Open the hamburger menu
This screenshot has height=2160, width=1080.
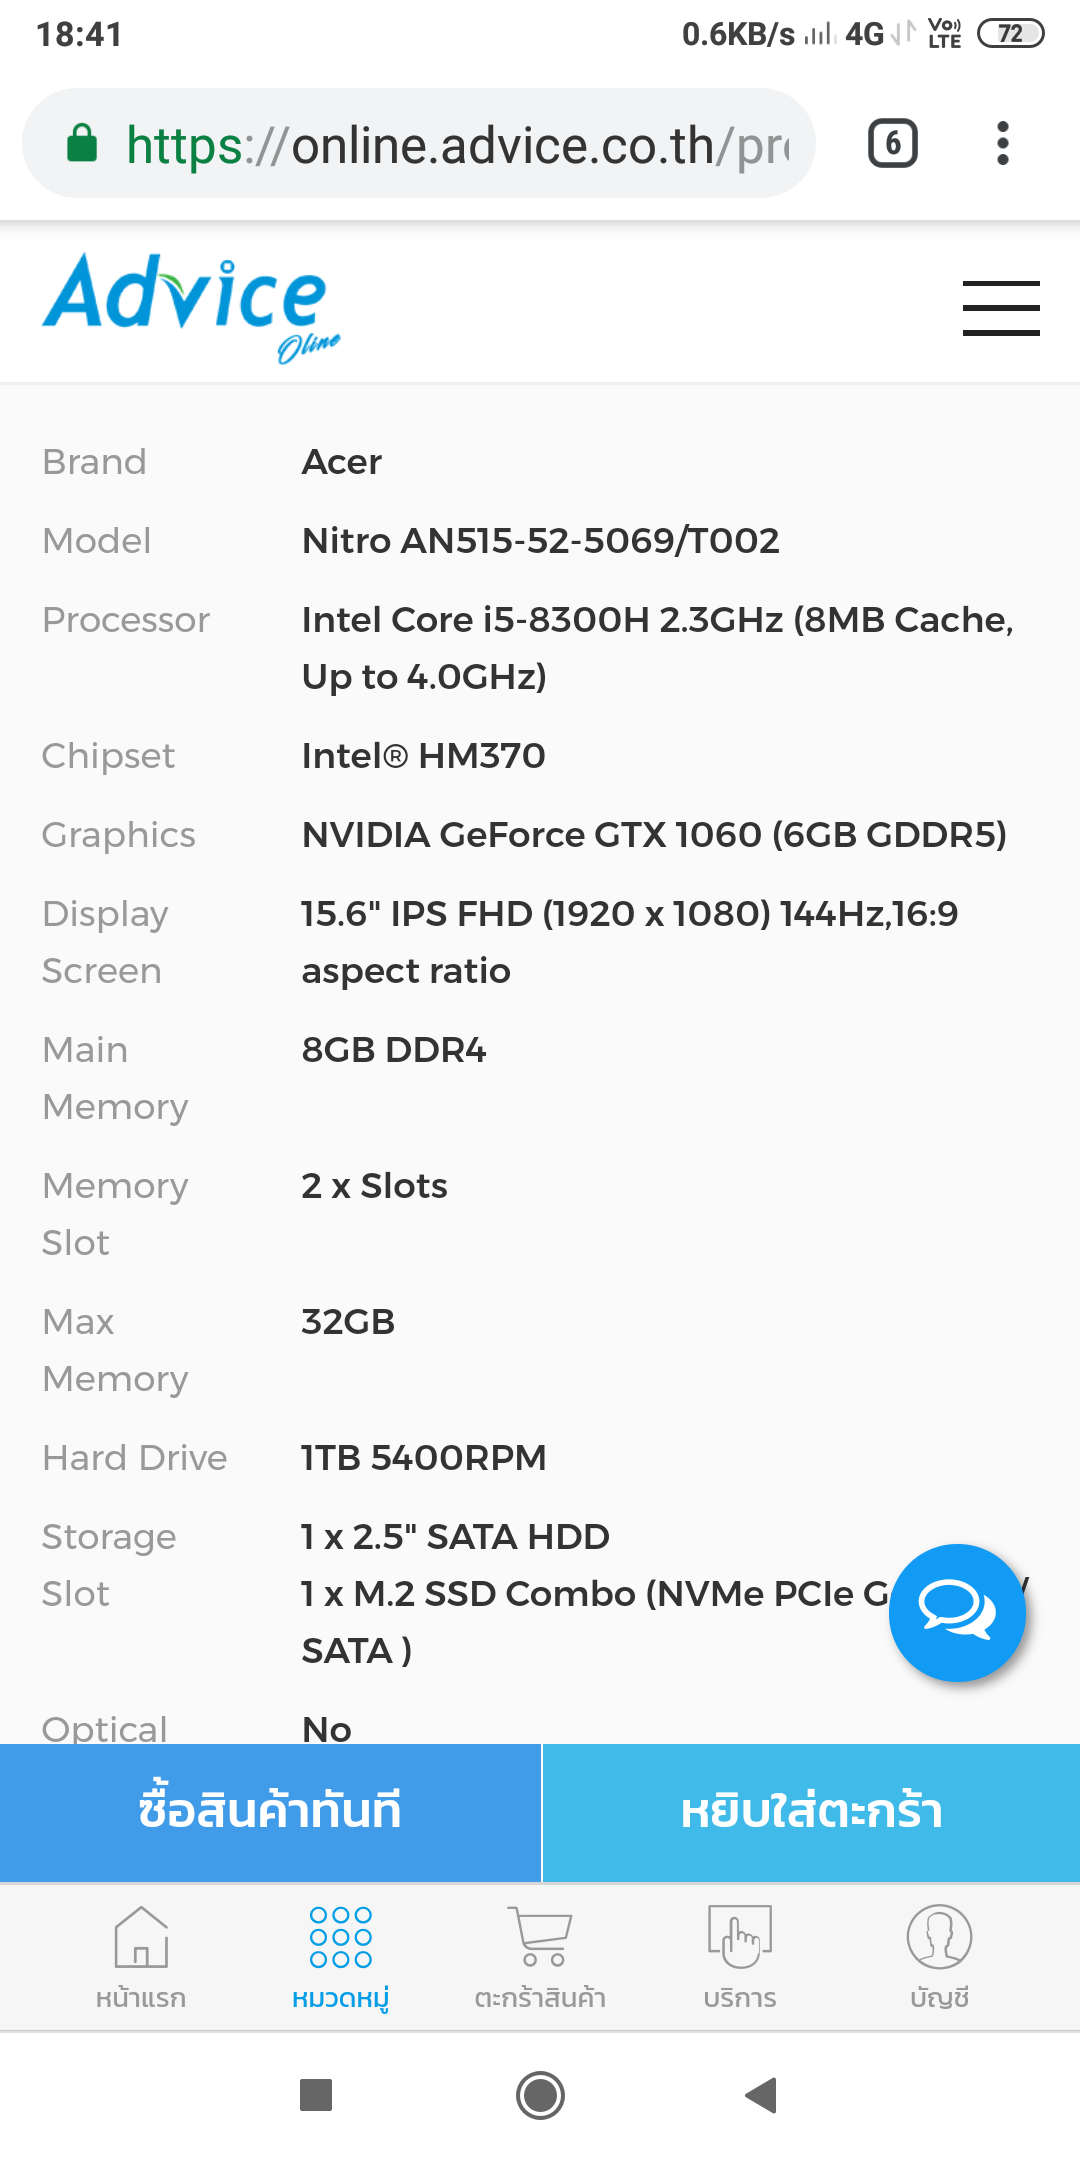(x=1001, y=308)
